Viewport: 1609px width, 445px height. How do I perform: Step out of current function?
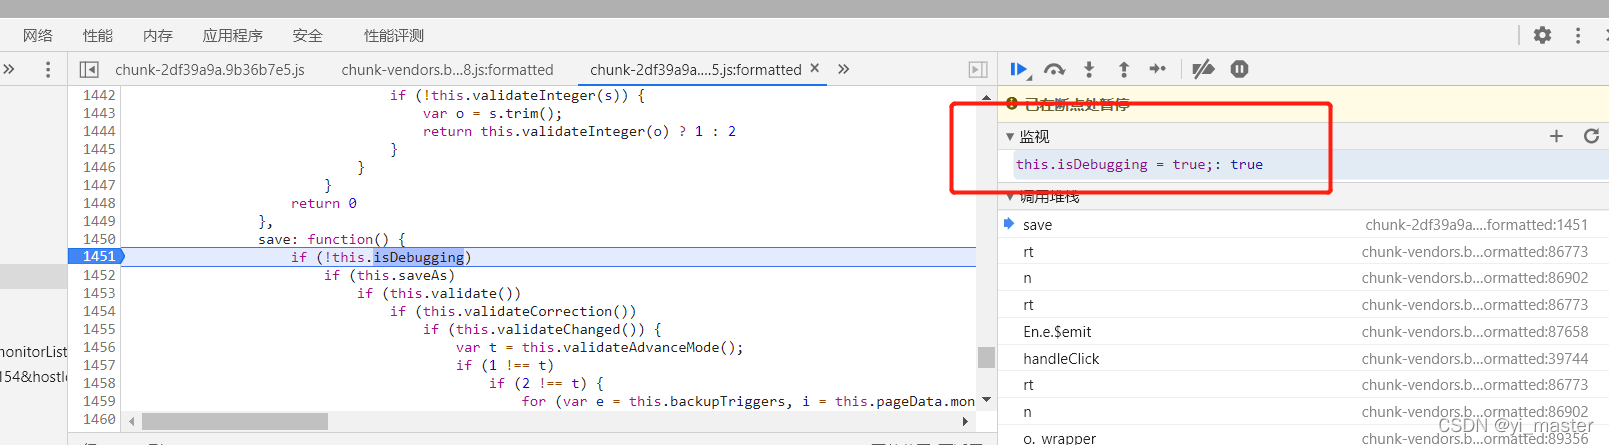tap(1124, 69)
